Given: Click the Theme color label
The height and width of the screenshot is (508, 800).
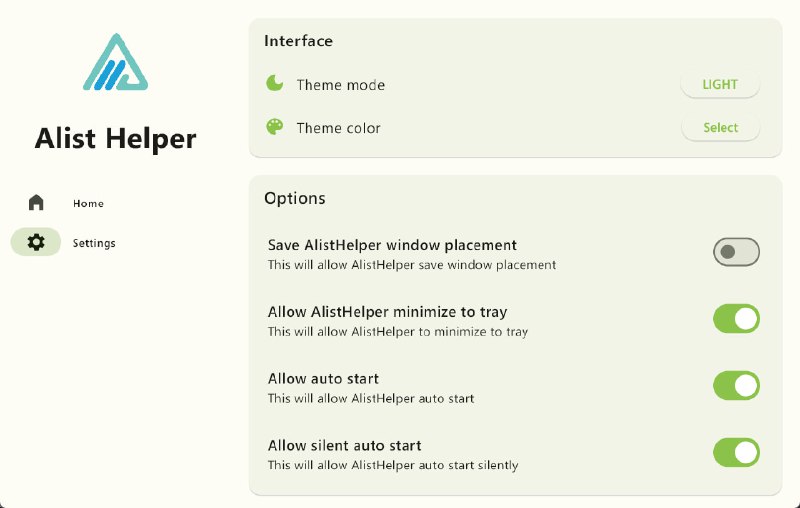Looking at the screenshot, I should coord(338,128).
